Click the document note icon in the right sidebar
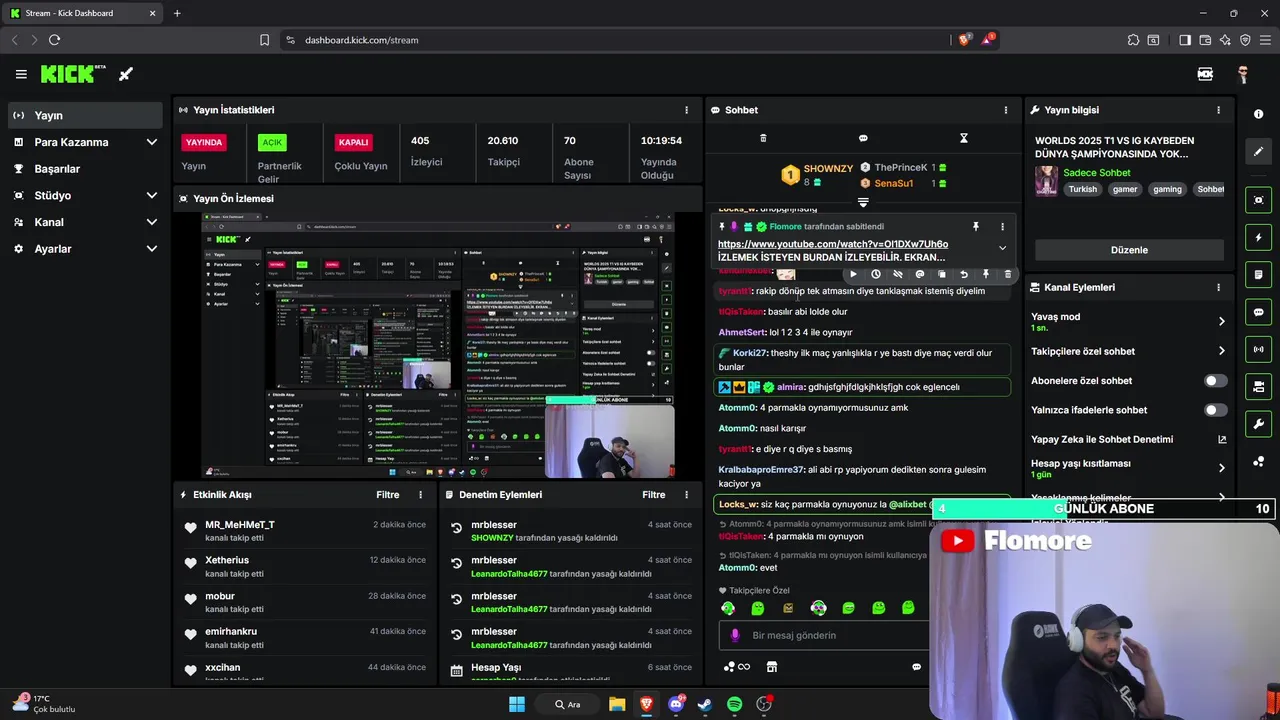Viewport: 1280px width, 720px height. click(1258, 275)
